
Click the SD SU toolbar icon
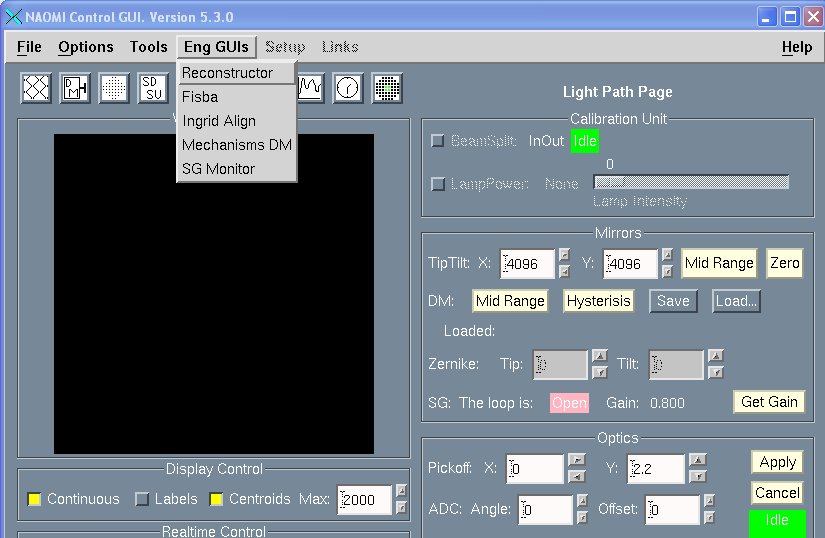153,89
